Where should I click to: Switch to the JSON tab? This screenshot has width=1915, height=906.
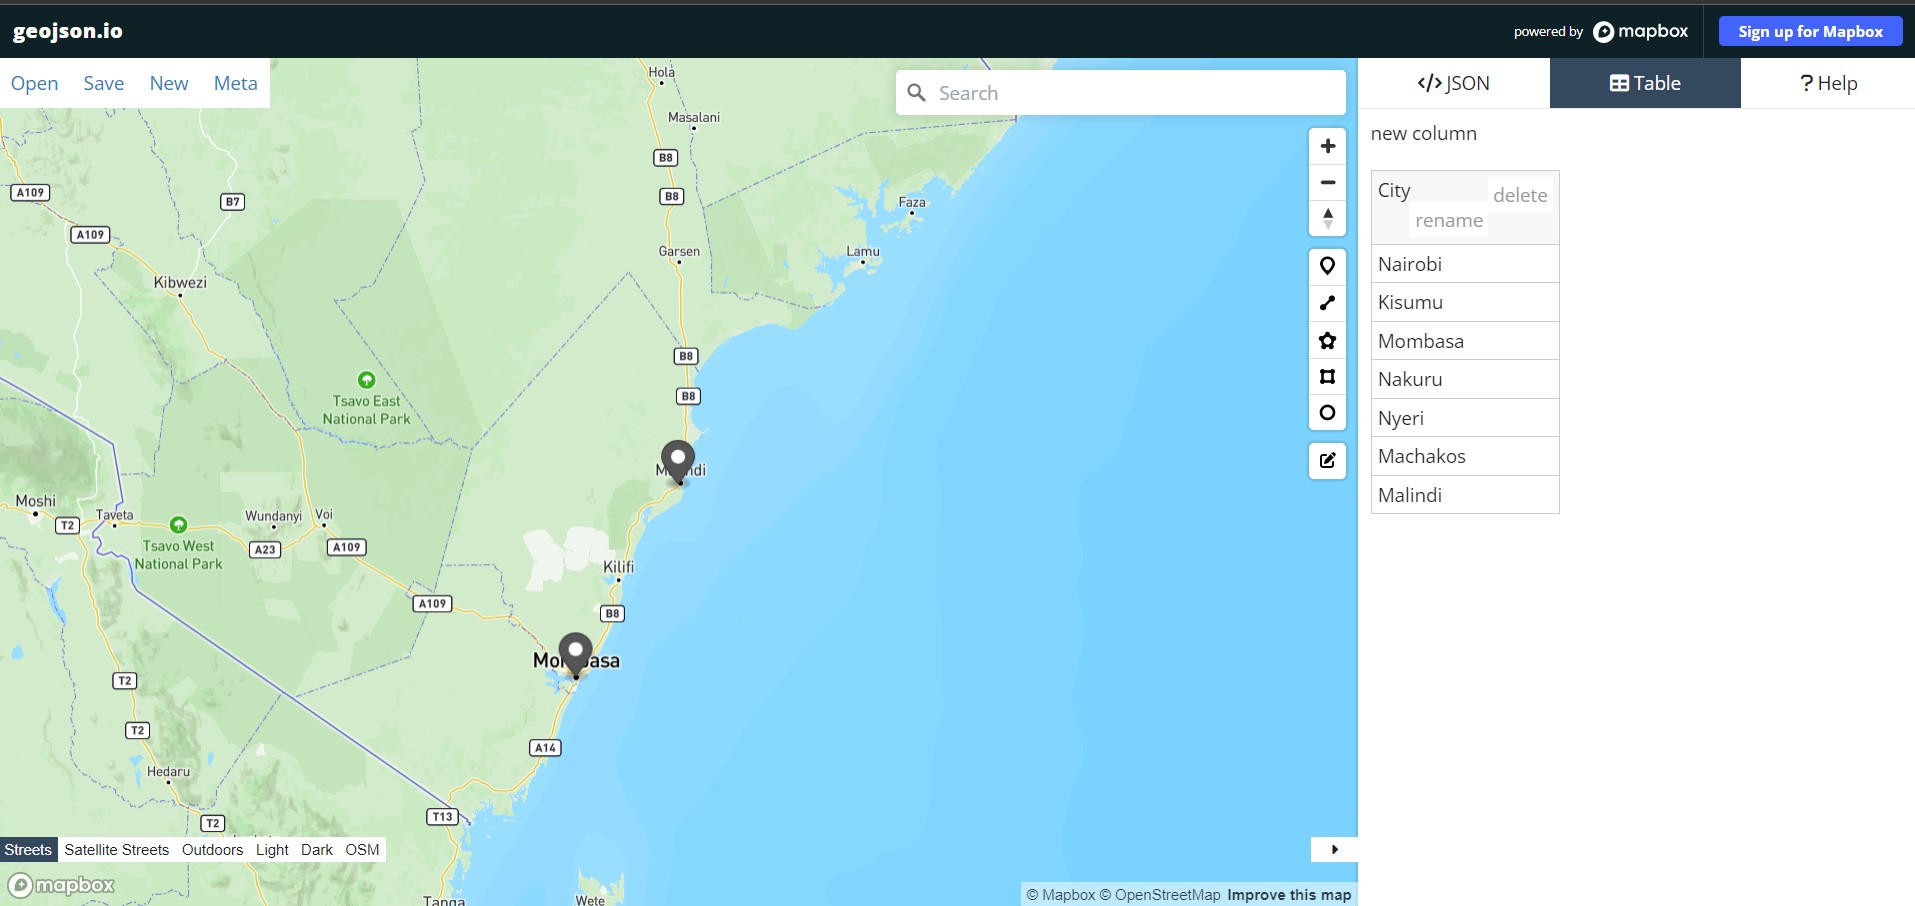coord(1453,83)
